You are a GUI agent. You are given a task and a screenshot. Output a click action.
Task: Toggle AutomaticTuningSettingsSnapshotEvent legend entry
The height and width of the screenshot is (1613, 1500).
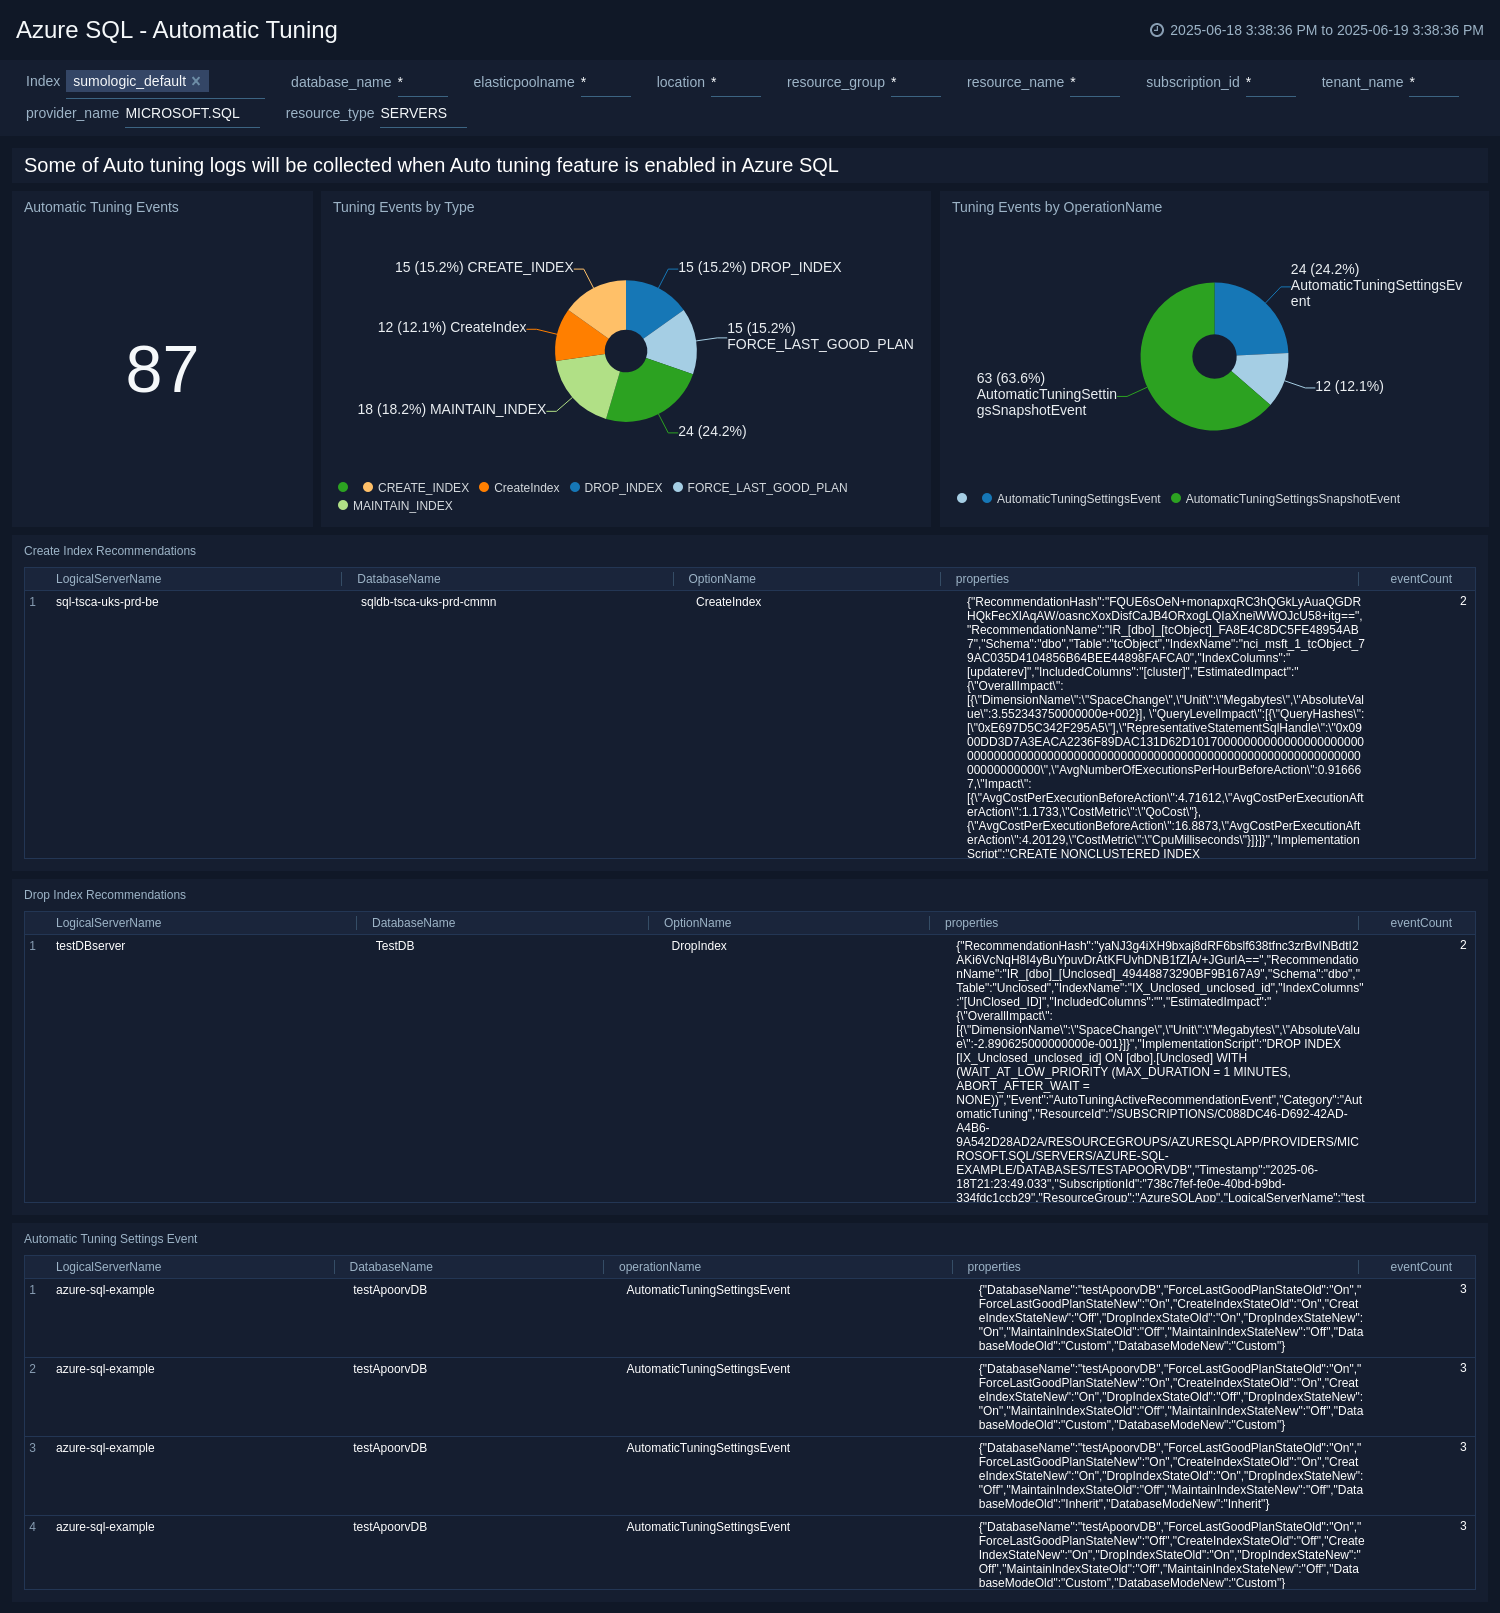point(1285,499)
